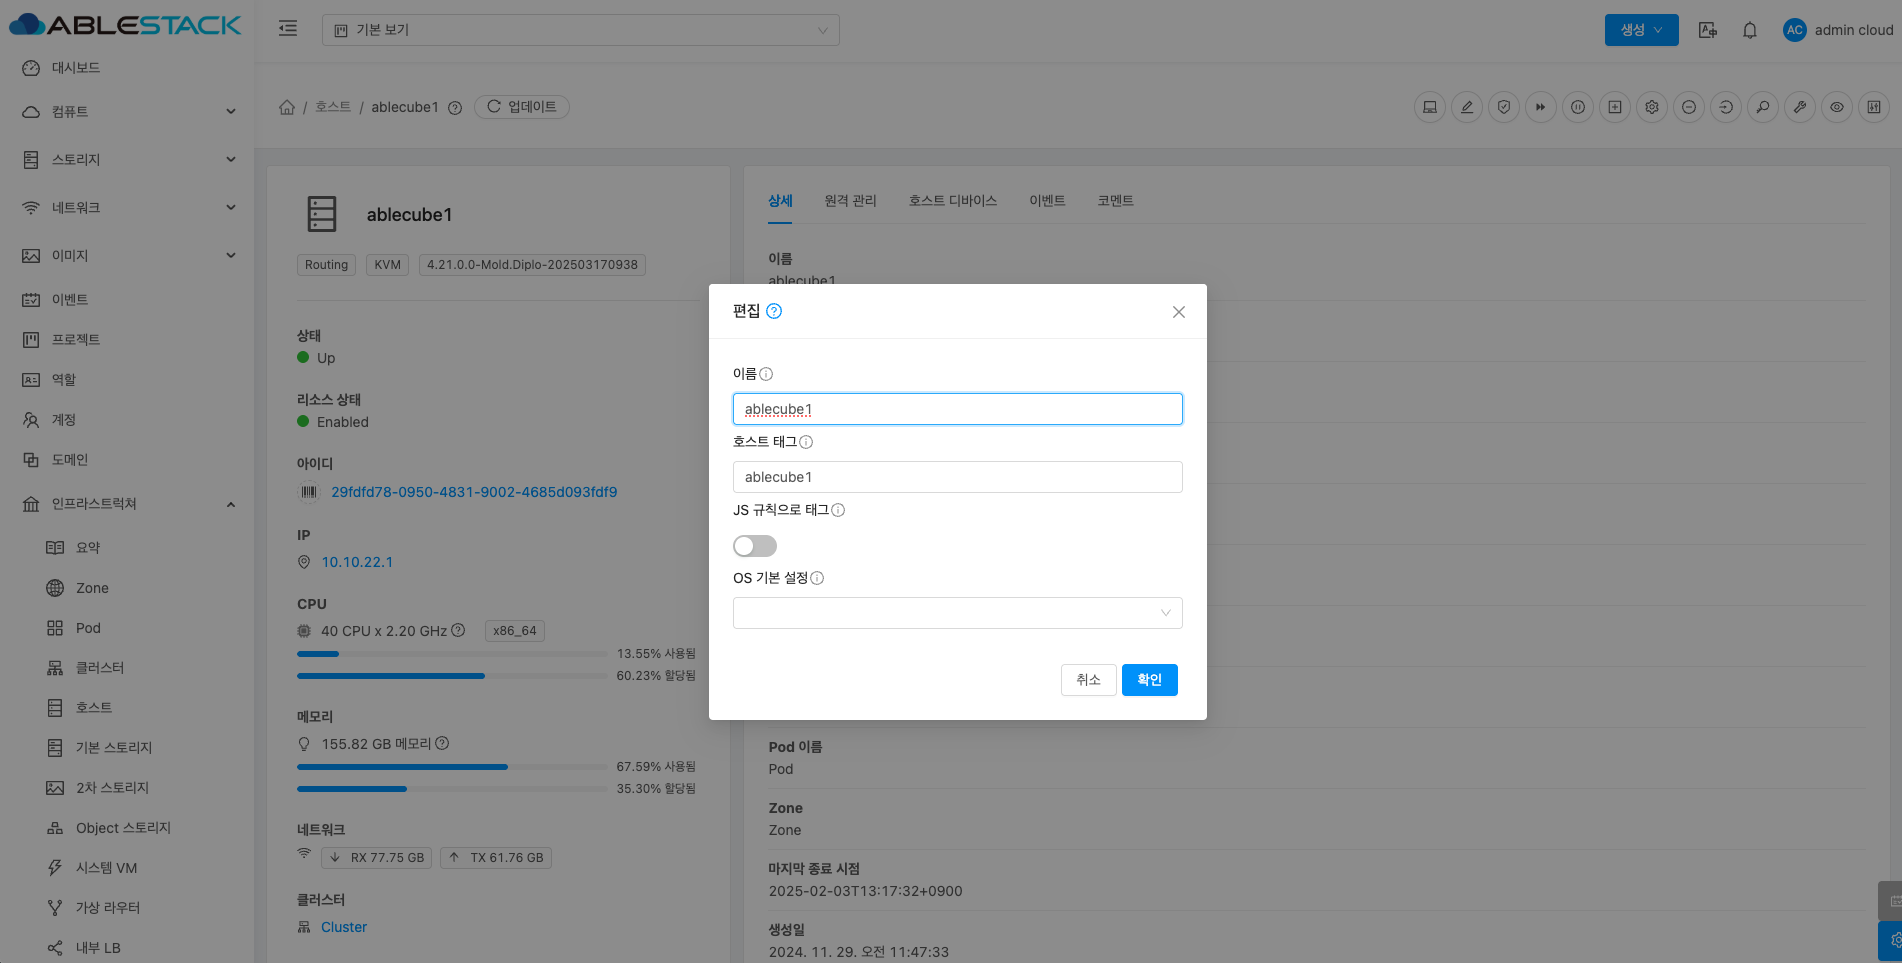The image size is (1902, 963).
Task: Click the pencil edit icon in toolbar
Action: 1467,107
